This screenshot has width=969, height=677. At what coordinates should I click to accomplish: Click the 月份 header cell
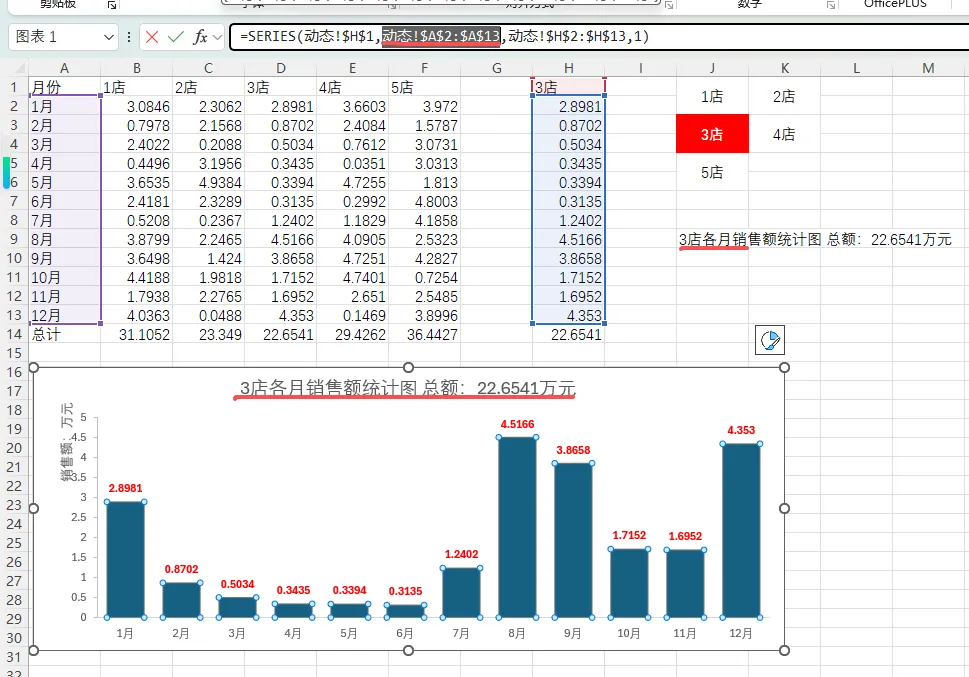[64, 87]
